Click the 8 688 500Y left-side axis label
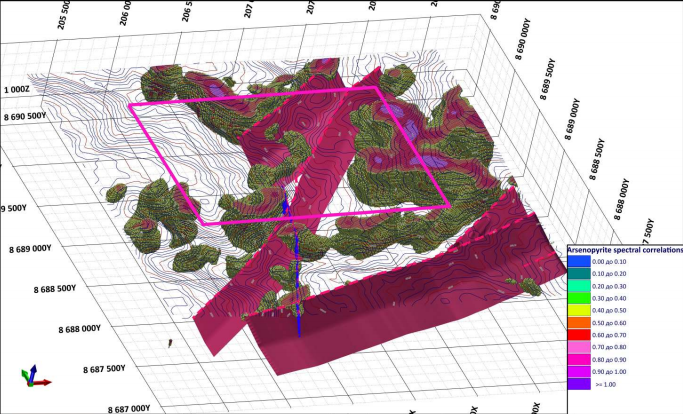 point(55,289)
